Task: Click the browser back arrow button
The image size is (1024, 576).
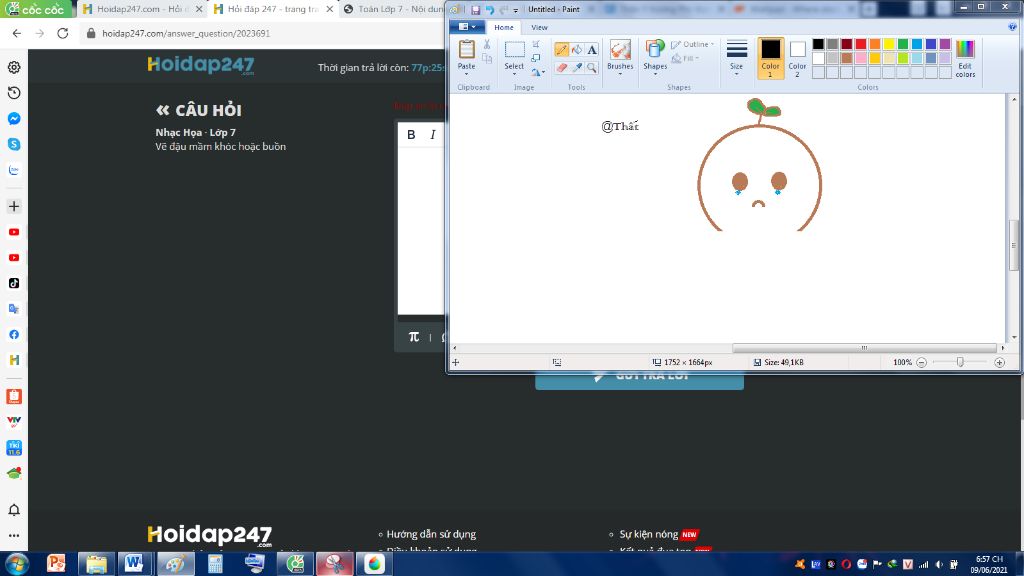Action: (17, 33)
